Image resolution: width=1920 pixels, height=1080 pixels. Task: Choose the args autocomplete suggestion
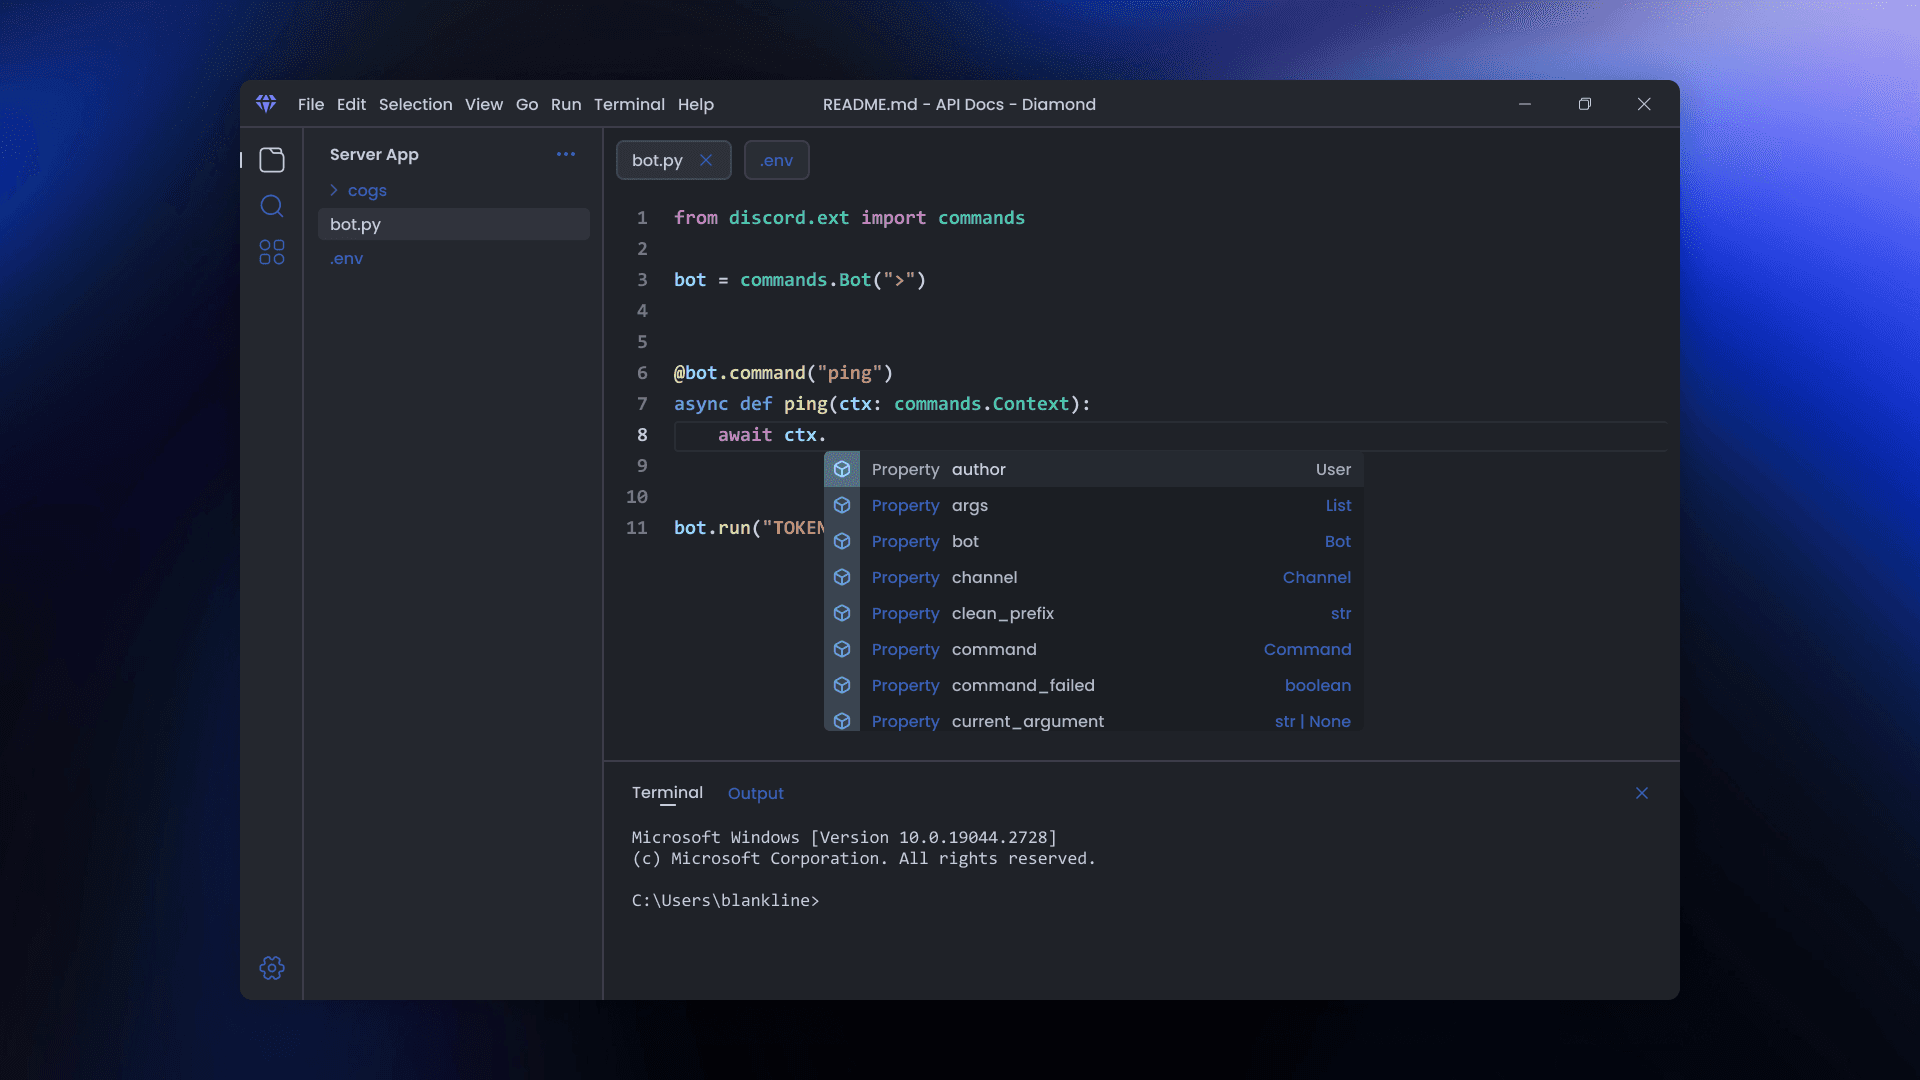(x=1094, y=505)
